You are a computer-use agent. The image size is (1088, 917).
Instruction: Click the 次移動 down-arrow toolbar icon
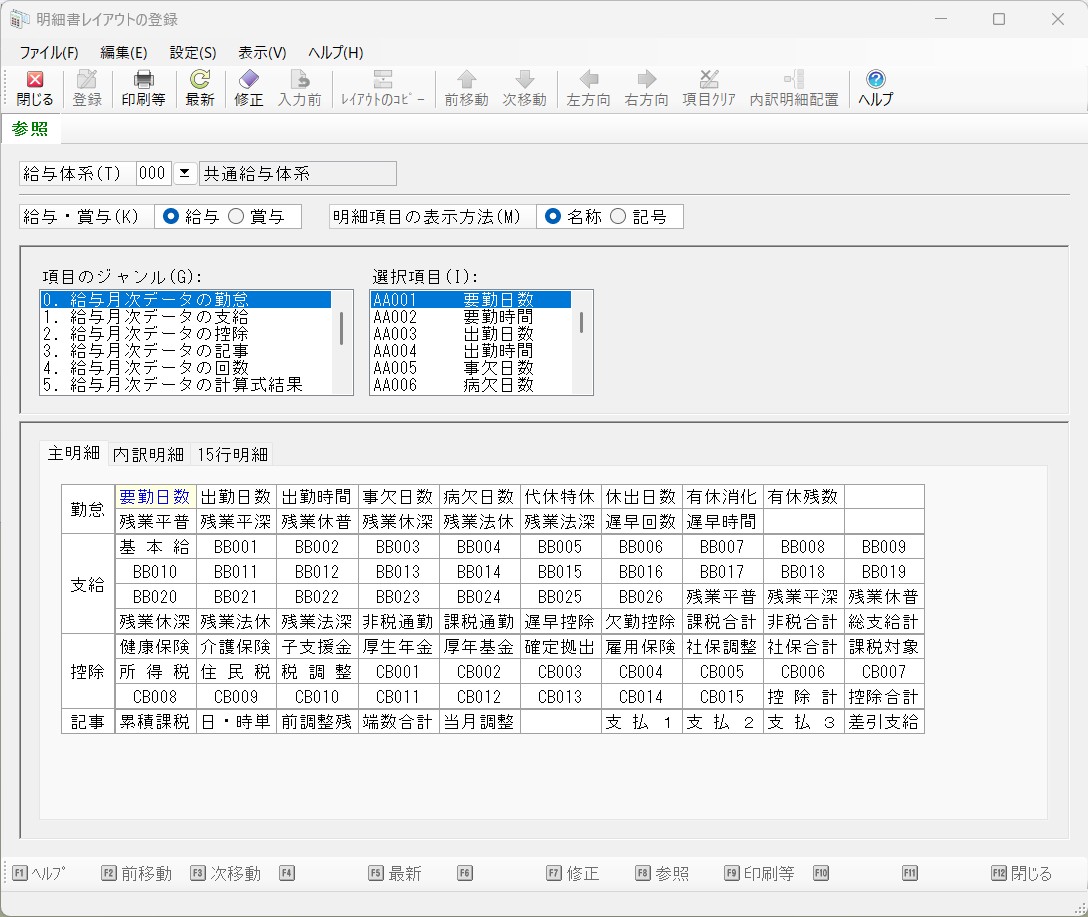[524, 80]
